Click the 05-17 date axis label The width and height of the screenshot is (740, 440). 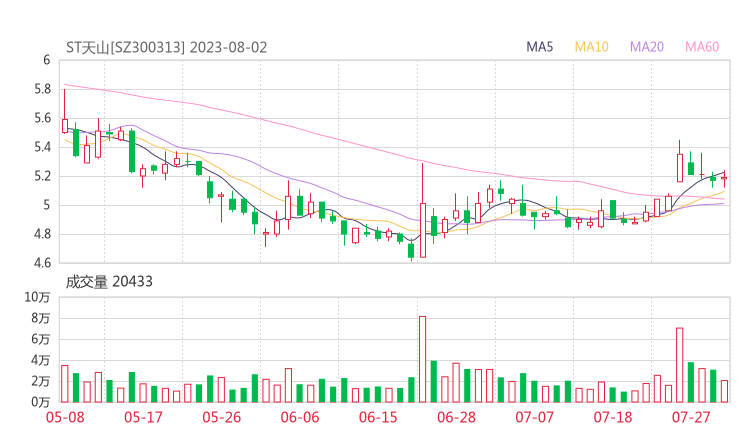[x=143, y=417]
